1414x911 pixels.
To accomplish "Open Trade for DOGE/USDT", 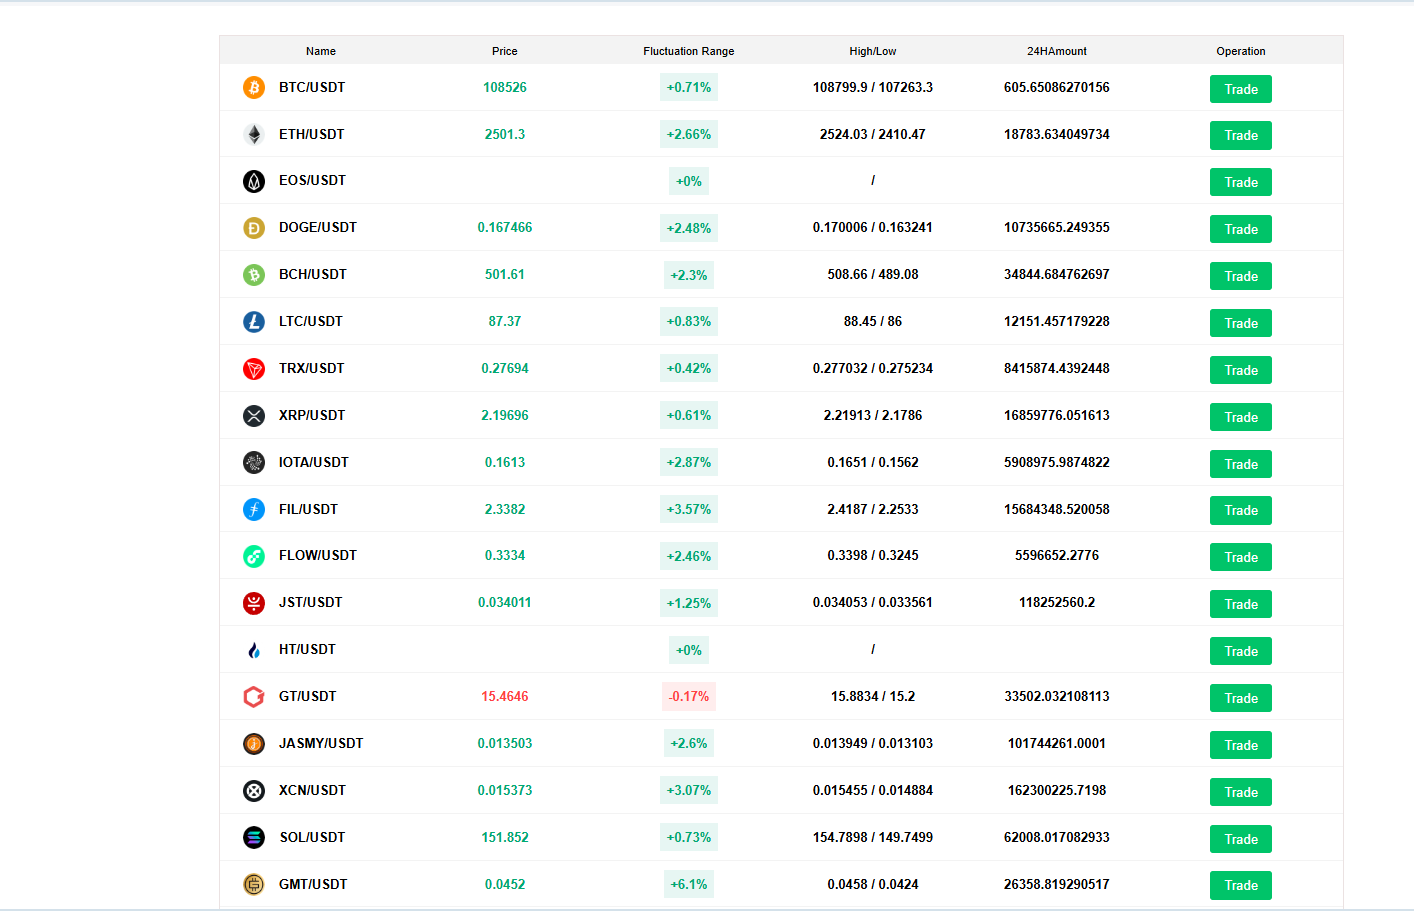I will point(1241,229).
